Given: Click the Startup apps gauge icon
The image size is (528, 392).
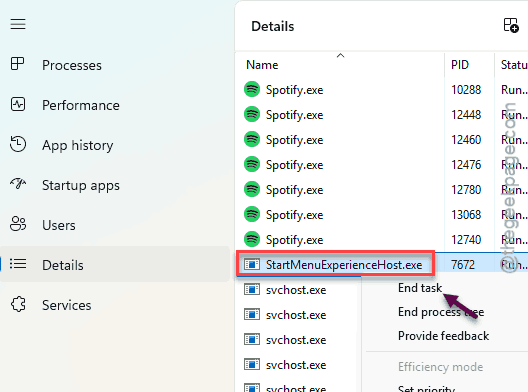Looking at the screenshot, I should point(18,184).
